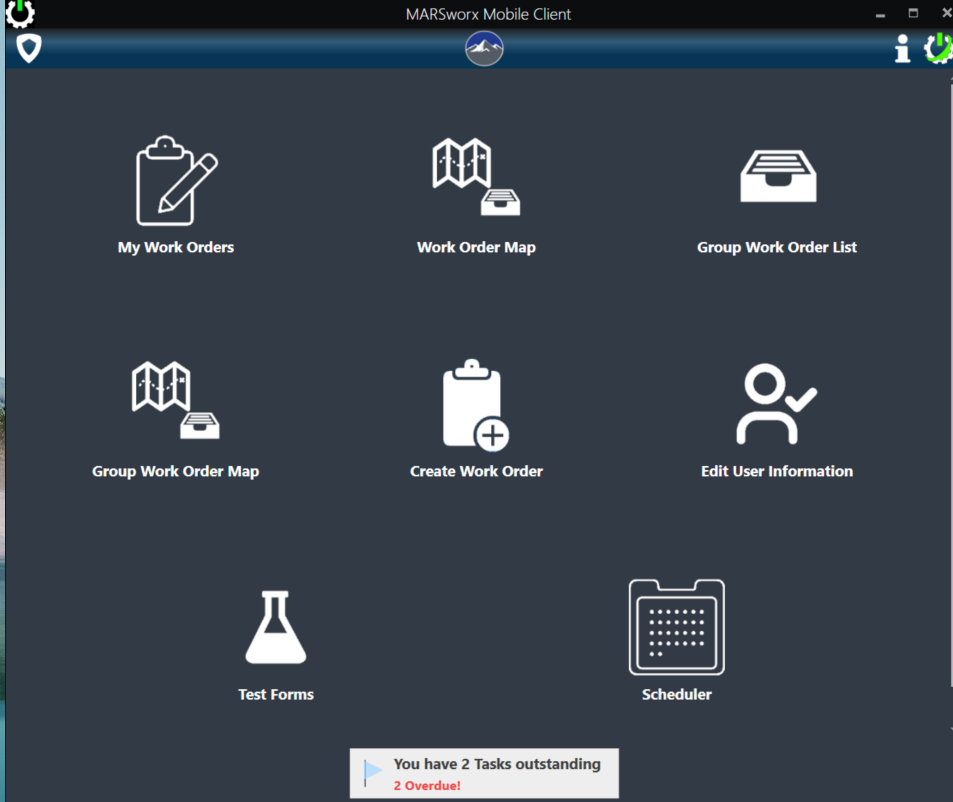Minimize the MARSworx Mobile Client window
The height and width of the screenshot is (802, 953).
coord(880,14)
